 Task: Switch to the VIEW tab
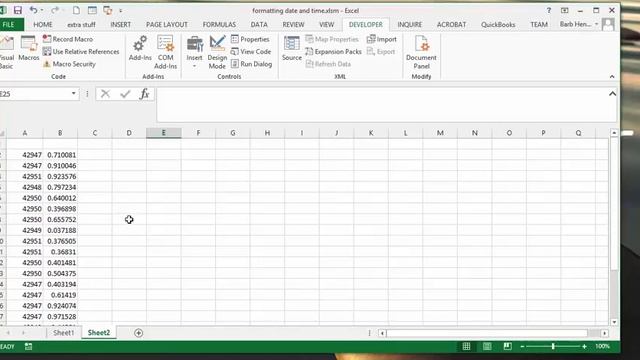coord(327,24)
